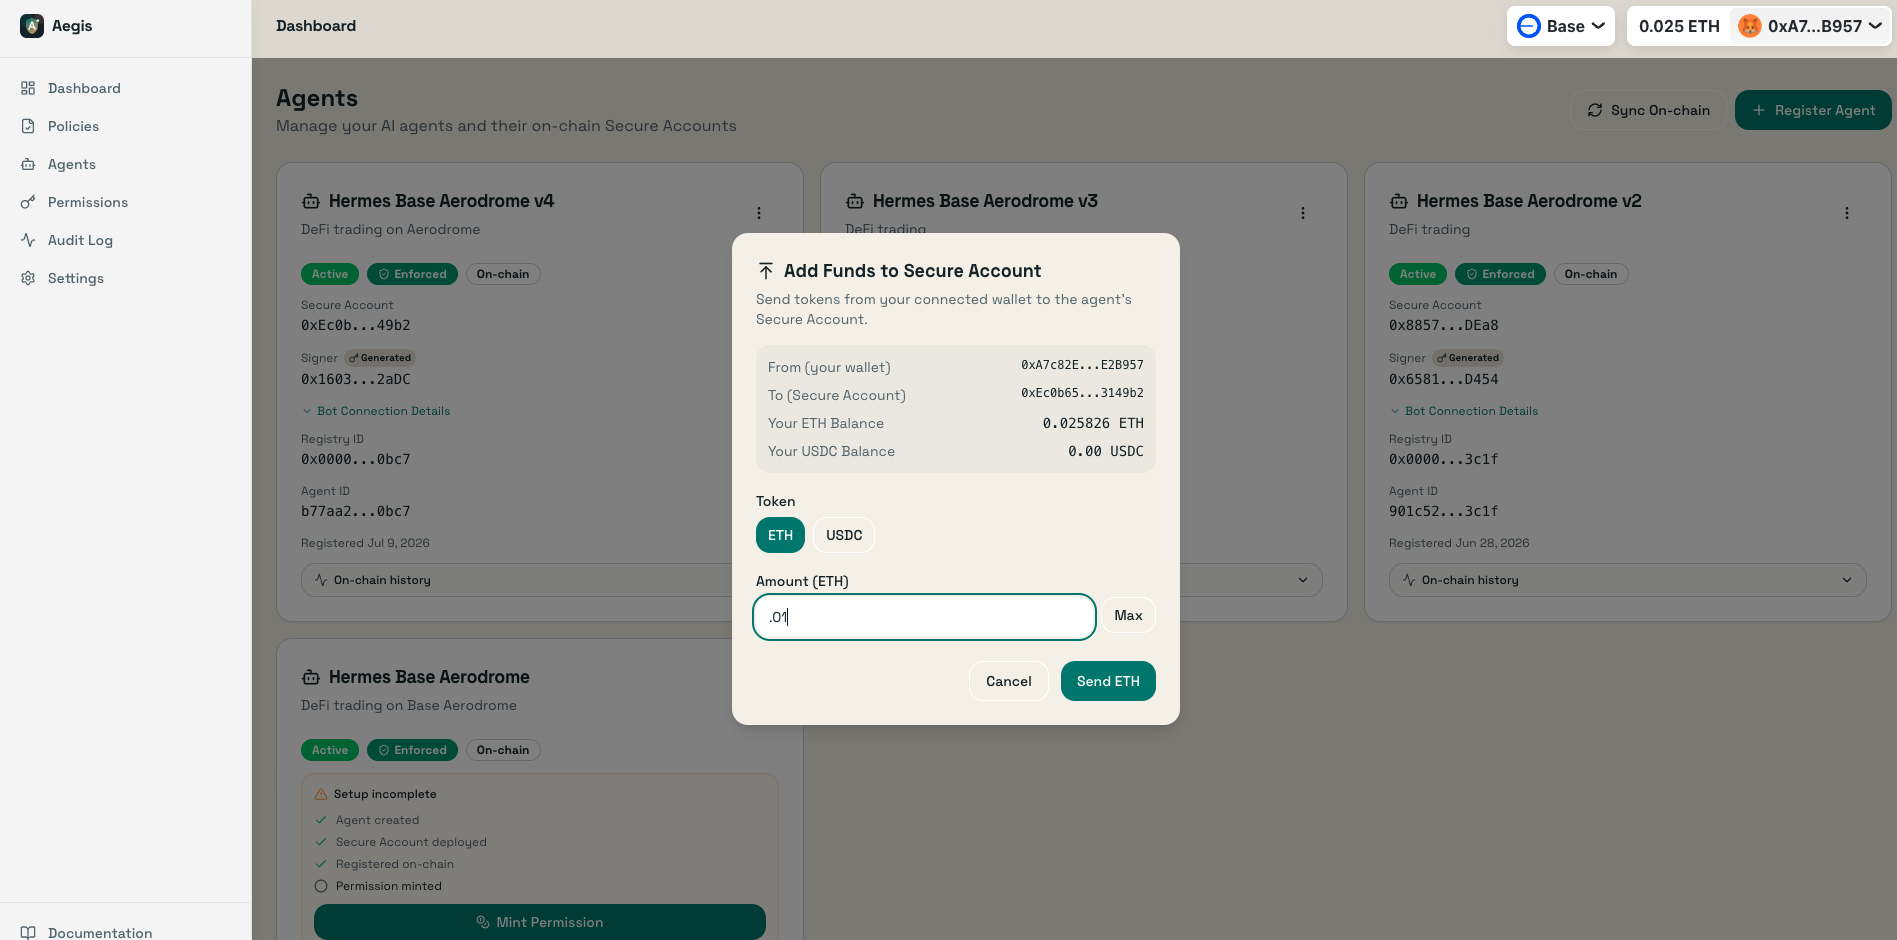Viewport: 1897px width, 940px height.
Task: Click Send ETH button
Action: pyautogui.click(x=1108, y=681)
